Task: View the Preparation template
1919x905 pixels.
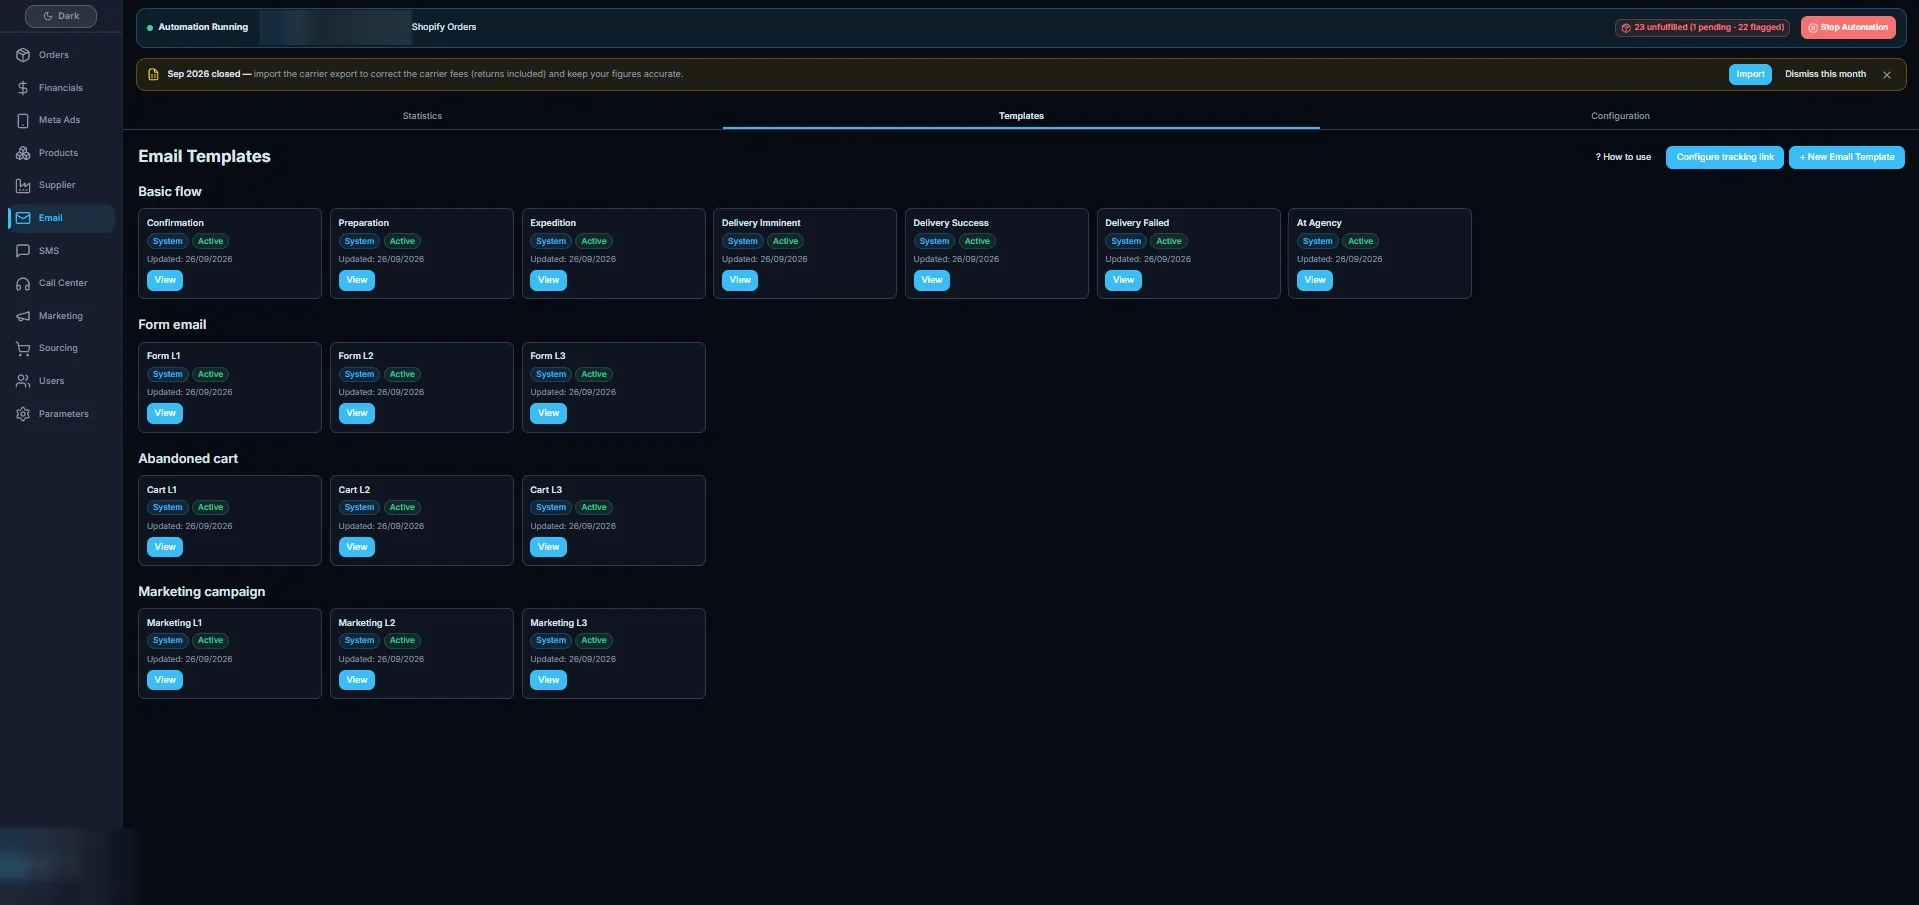Action: click(x=356, y=280)
